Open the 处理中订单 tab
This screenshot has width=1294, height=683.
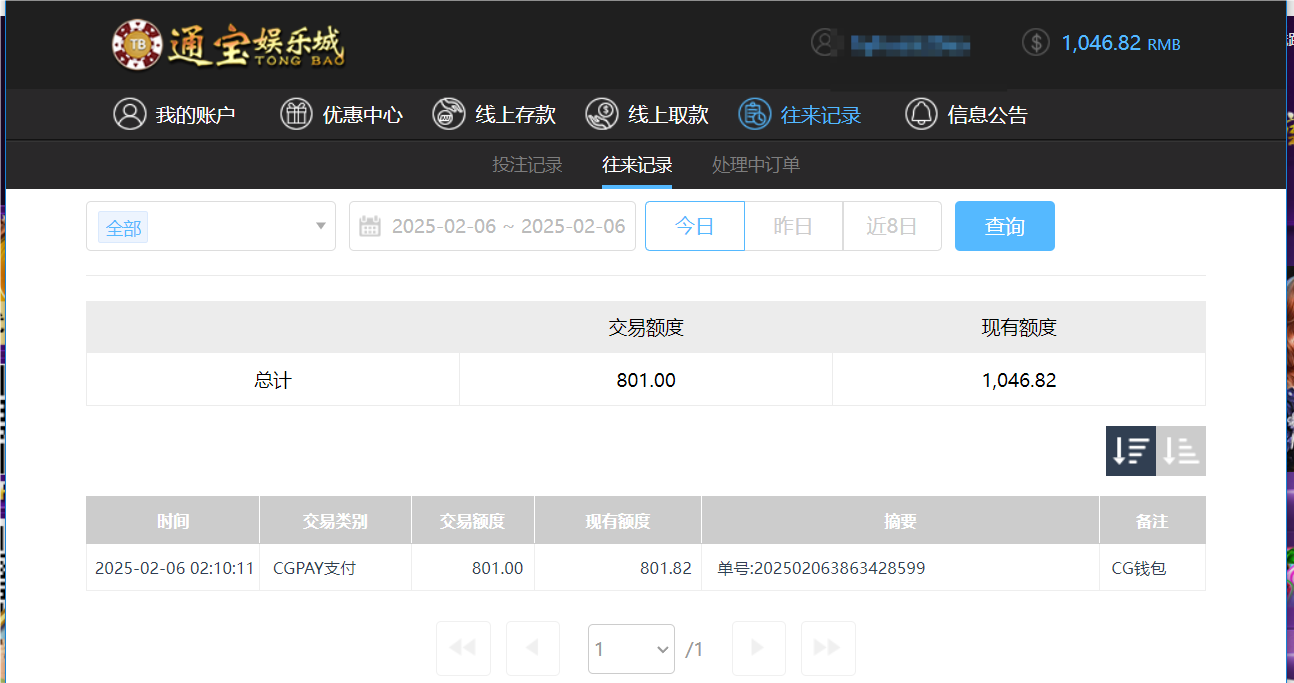(755, 164)
